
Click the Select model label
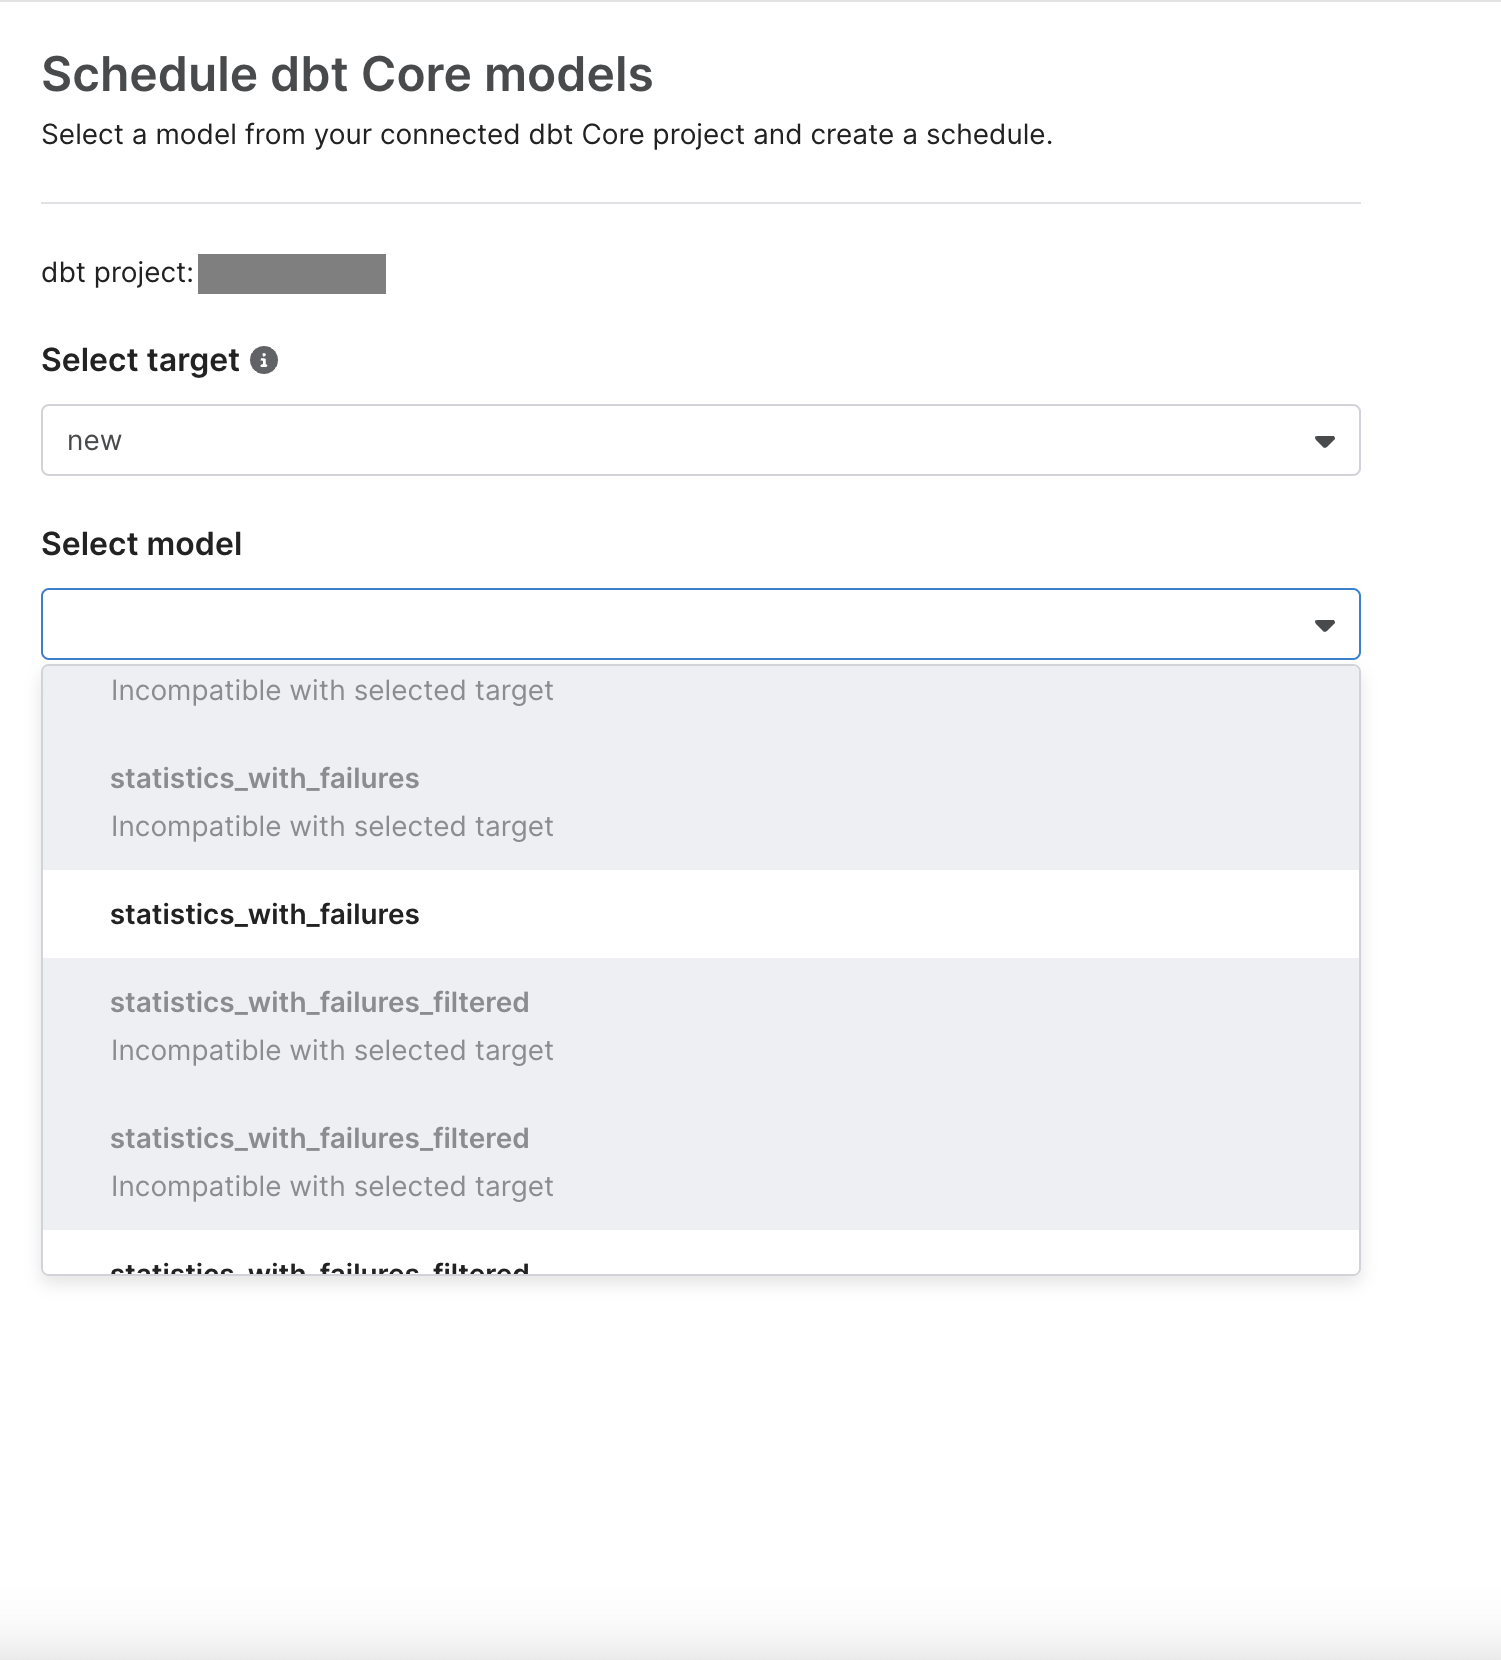tap(142, 544)
